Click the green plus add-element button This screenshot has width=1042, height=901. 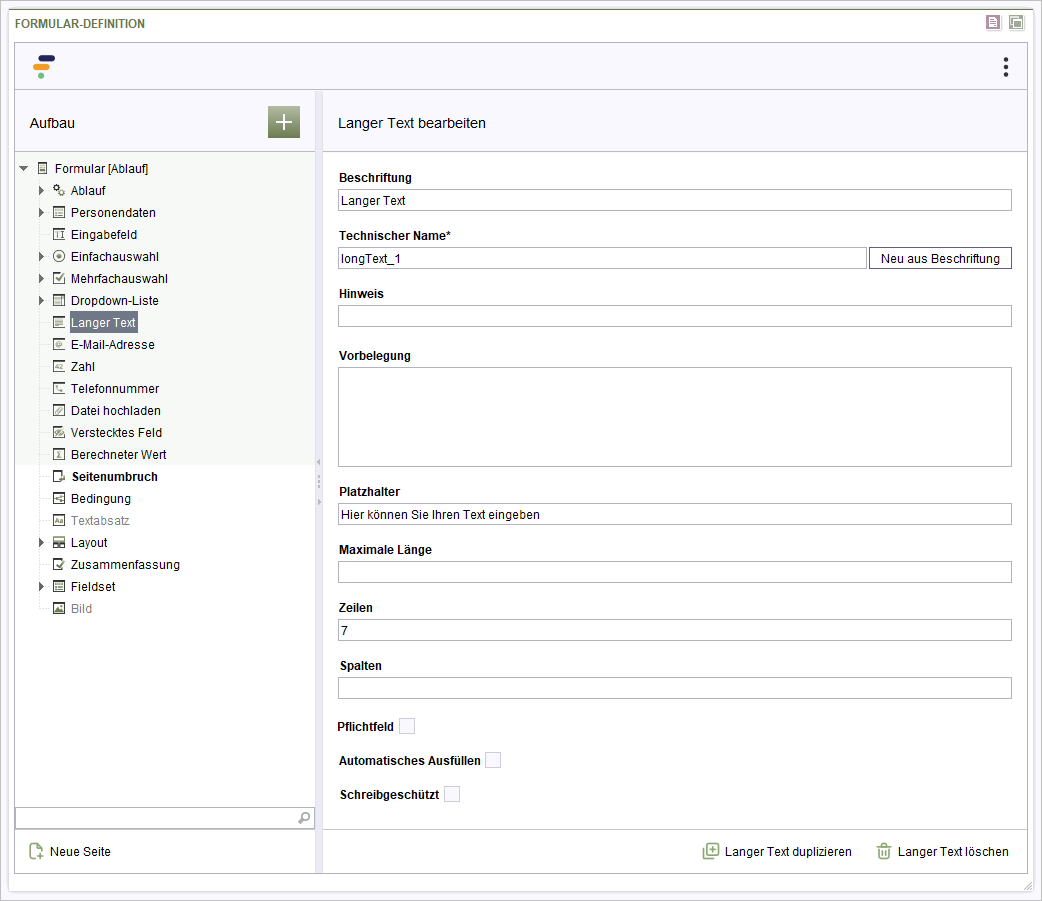284,122
